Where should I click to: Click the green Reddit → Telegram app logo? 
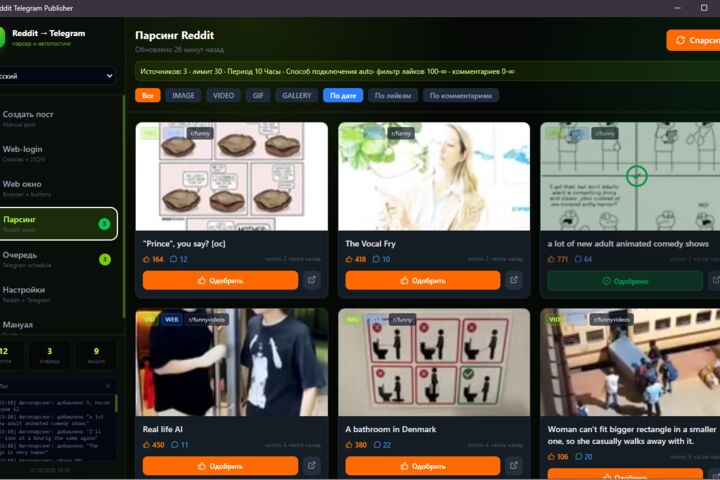click(x=2, y=37)
